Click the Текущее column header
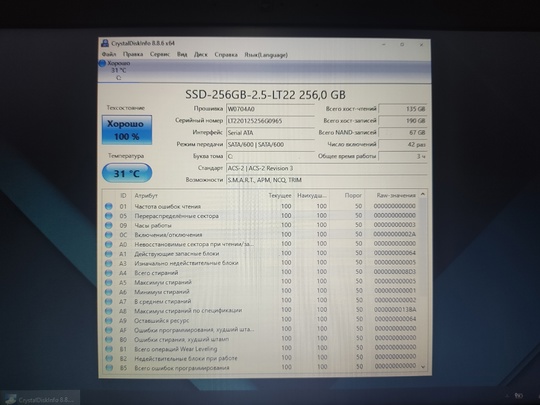The height and width of the screenshot is (405, 540). [280, 195]
